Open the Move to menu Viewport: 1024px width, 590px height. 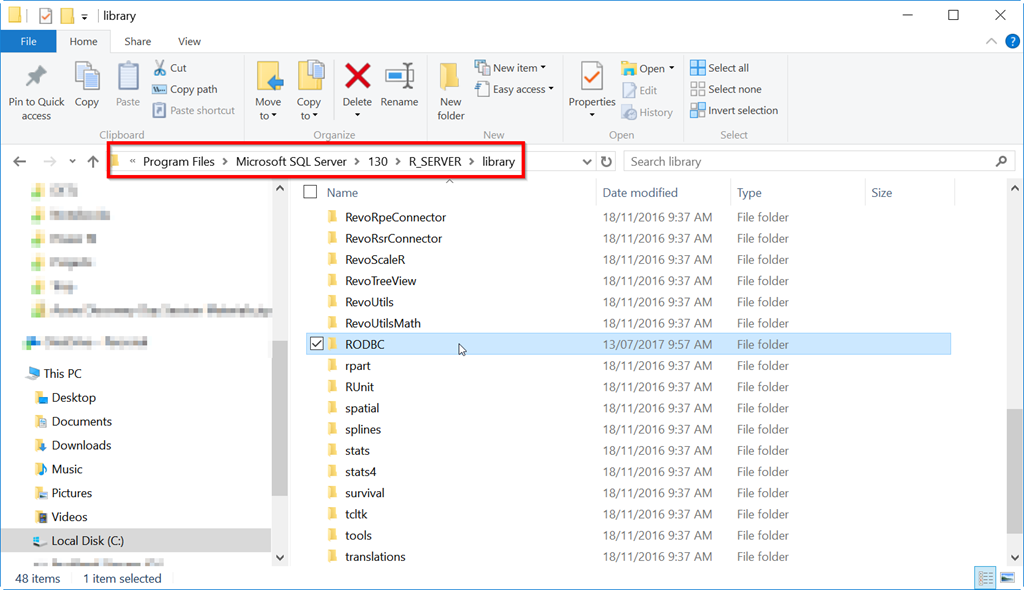point(268,91)
